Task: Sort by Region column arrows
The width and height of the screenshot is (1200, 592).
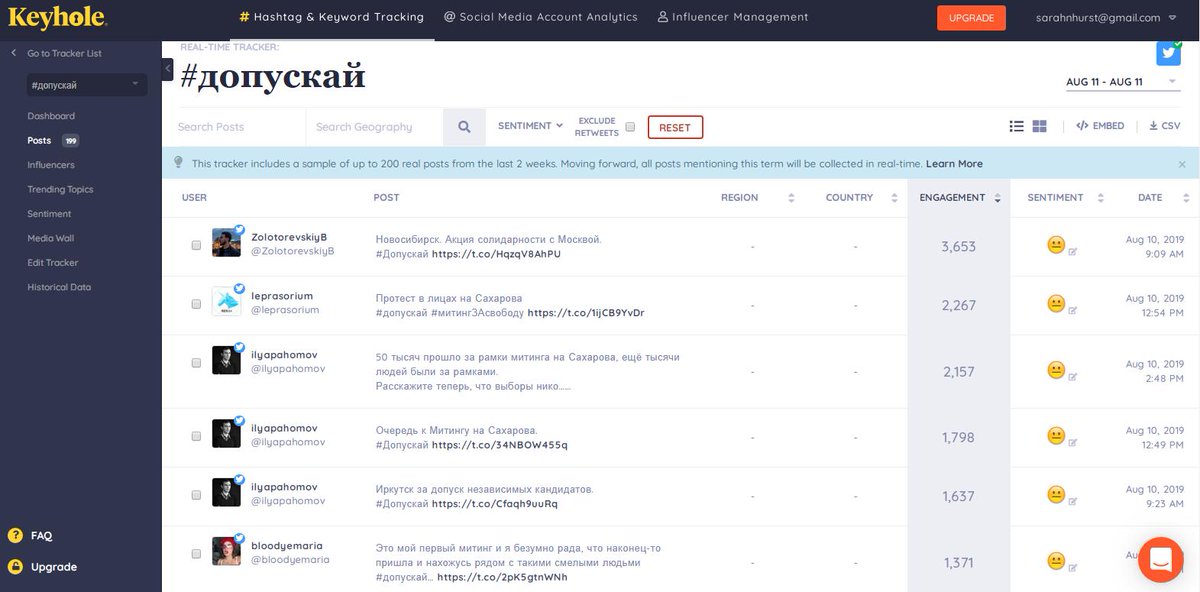Action: point(790,198)
